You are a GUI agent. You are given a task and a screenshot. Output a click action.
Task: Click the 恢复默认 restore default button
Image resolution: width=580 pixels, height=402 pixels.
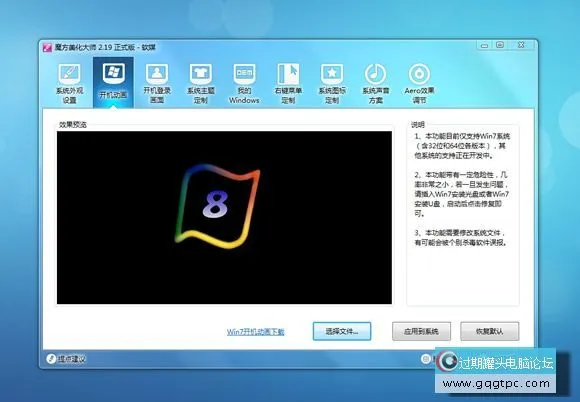[x=489, y=331]
